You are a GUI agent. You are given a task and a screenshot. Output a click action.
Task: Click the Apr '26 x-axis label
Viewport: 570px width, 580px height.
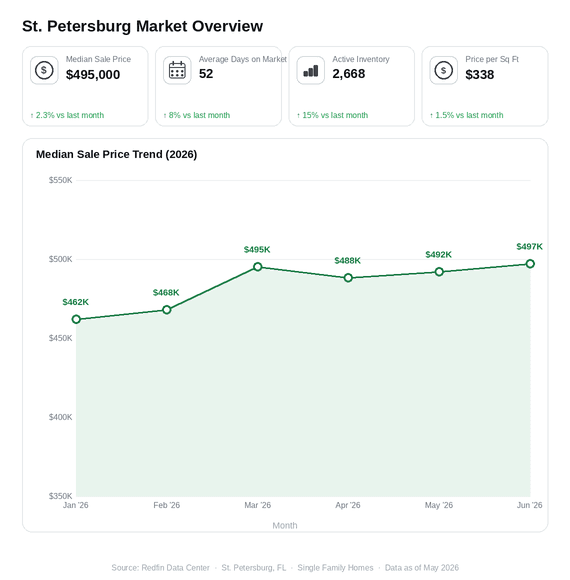[348, 505]
